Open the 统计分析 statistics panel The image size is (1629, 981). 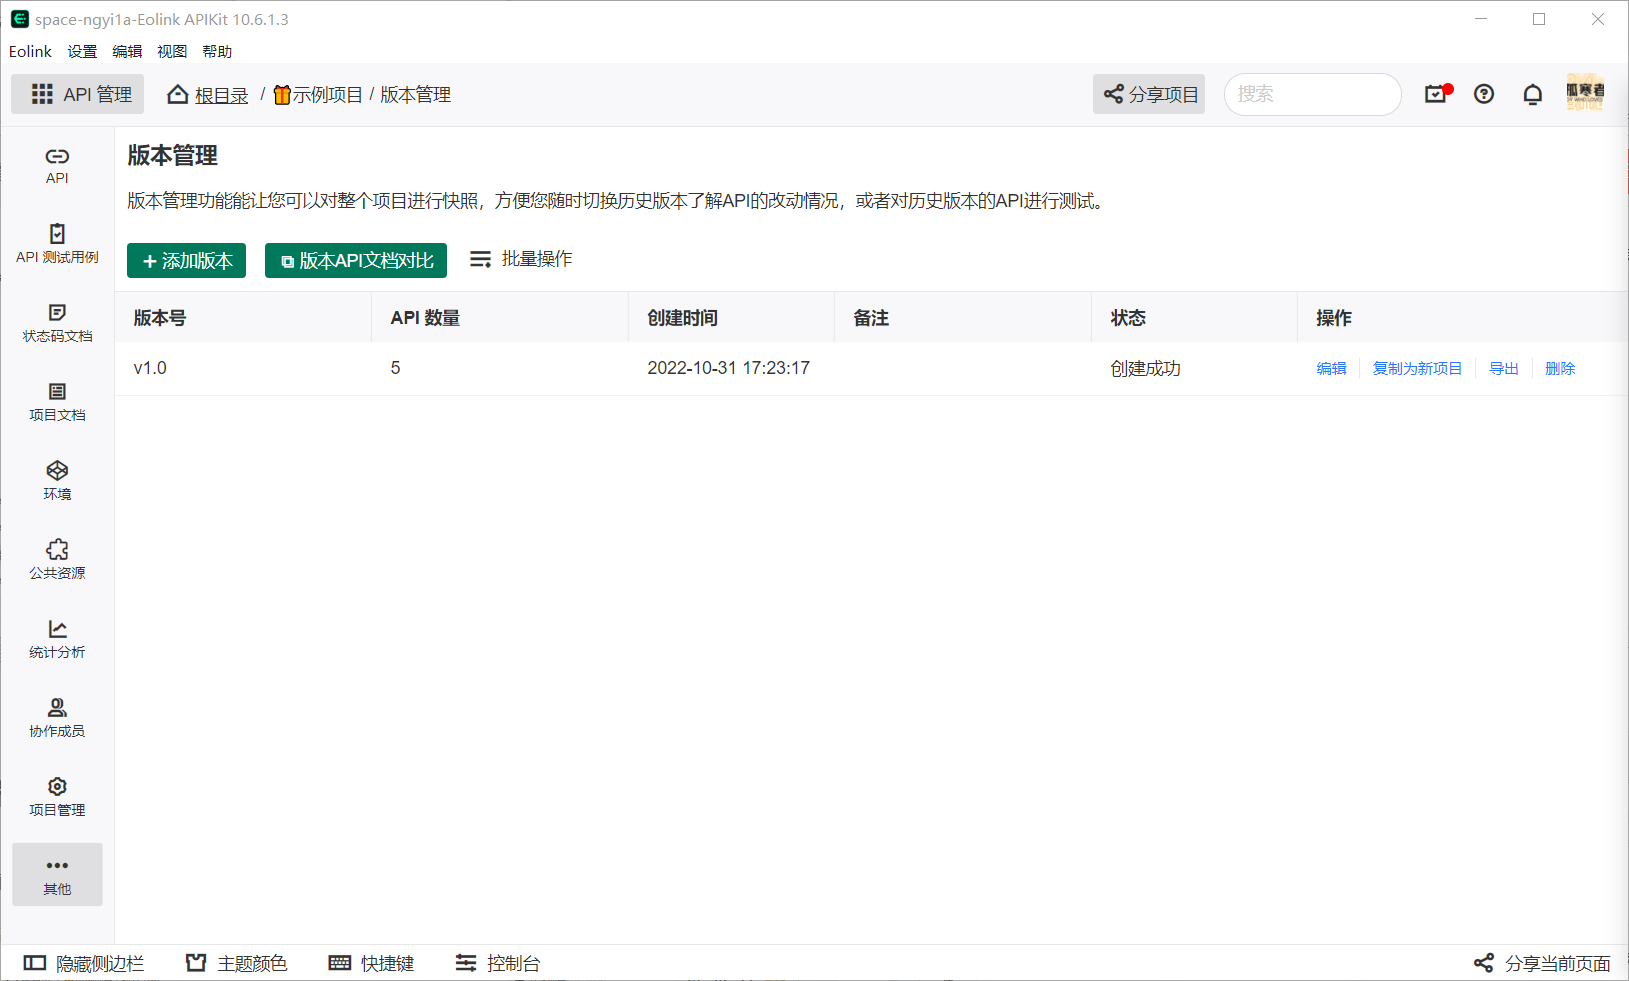click(57, 637)
